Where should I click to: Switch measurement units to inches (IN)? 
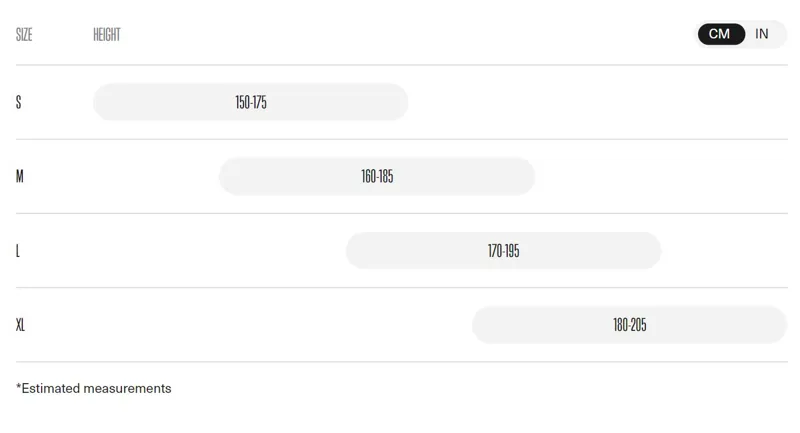coord(762,34)
